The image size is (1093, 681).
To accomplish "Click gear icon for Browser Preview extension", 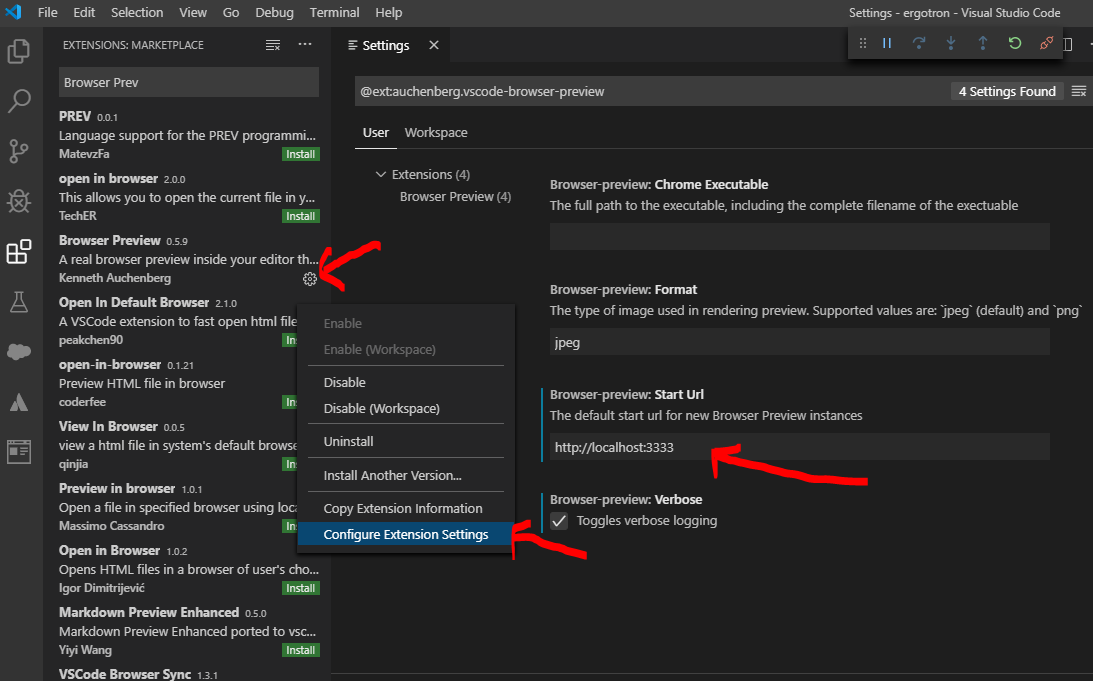I will pyautogui.click(x=310, y=279).
